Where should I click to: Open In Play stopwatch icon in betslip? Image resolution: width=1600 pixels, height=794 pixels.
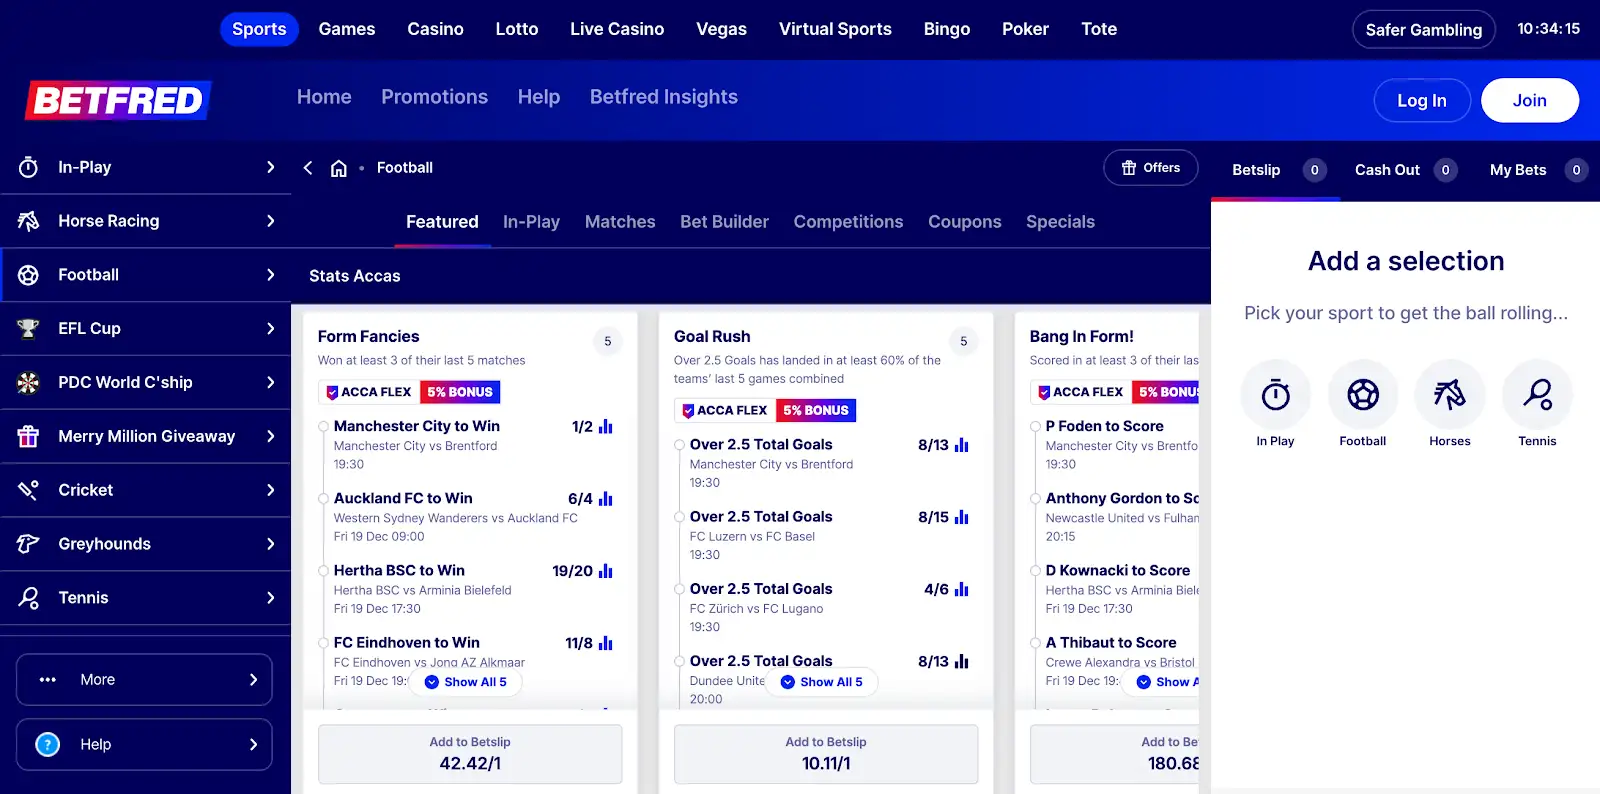click(1275, 395)
